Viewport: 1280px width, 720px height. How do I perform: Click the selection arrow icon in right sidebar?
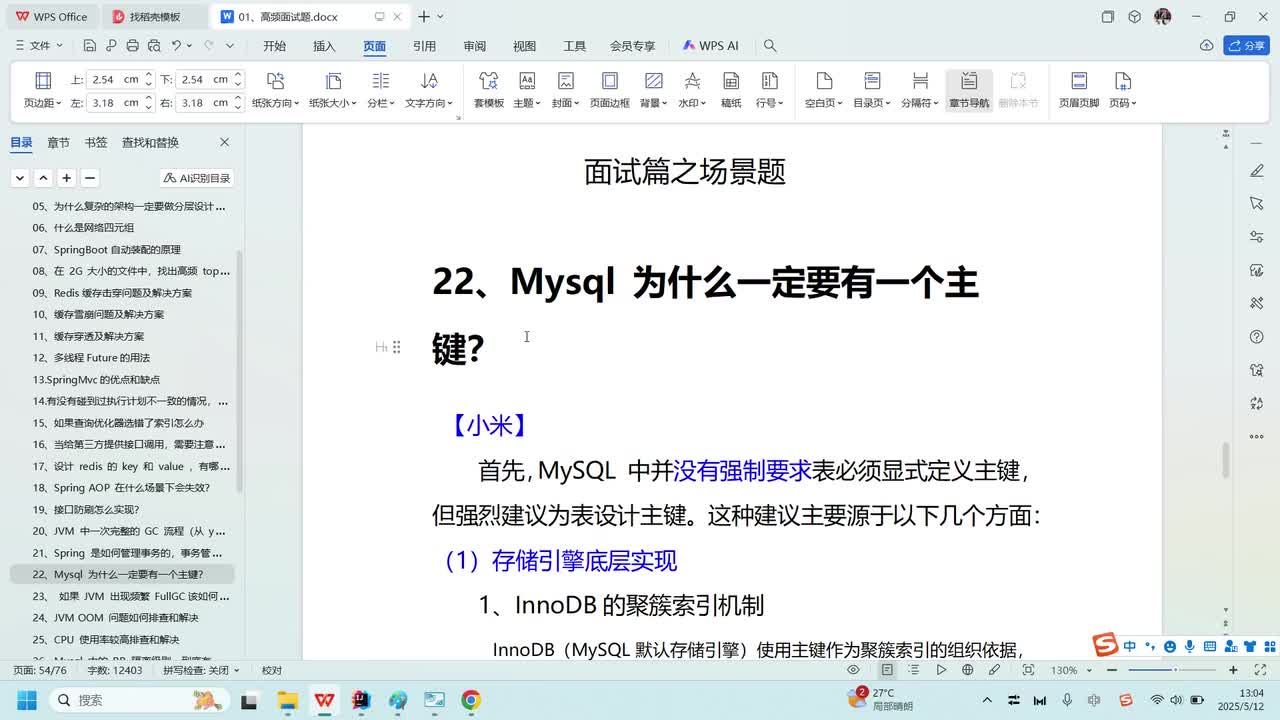(x=1257, y=204)
